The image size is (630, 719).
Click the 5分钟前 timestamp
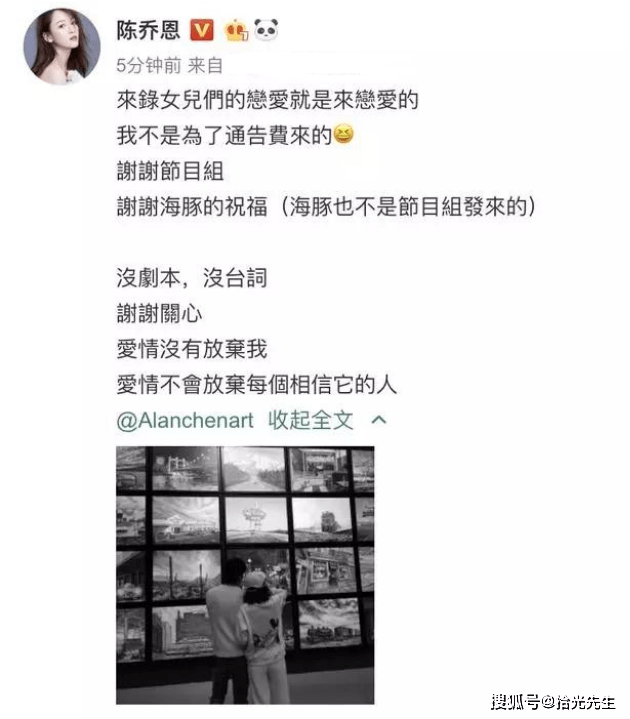click(149, 66)
